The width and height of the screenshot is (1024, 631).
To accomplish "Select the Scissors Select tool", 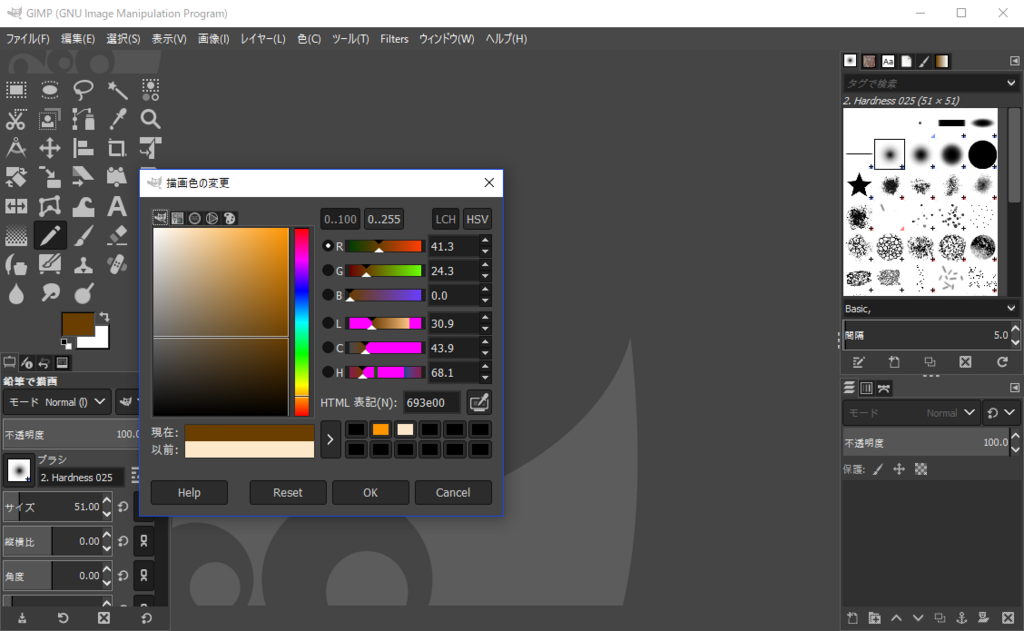I will [16, 120].
